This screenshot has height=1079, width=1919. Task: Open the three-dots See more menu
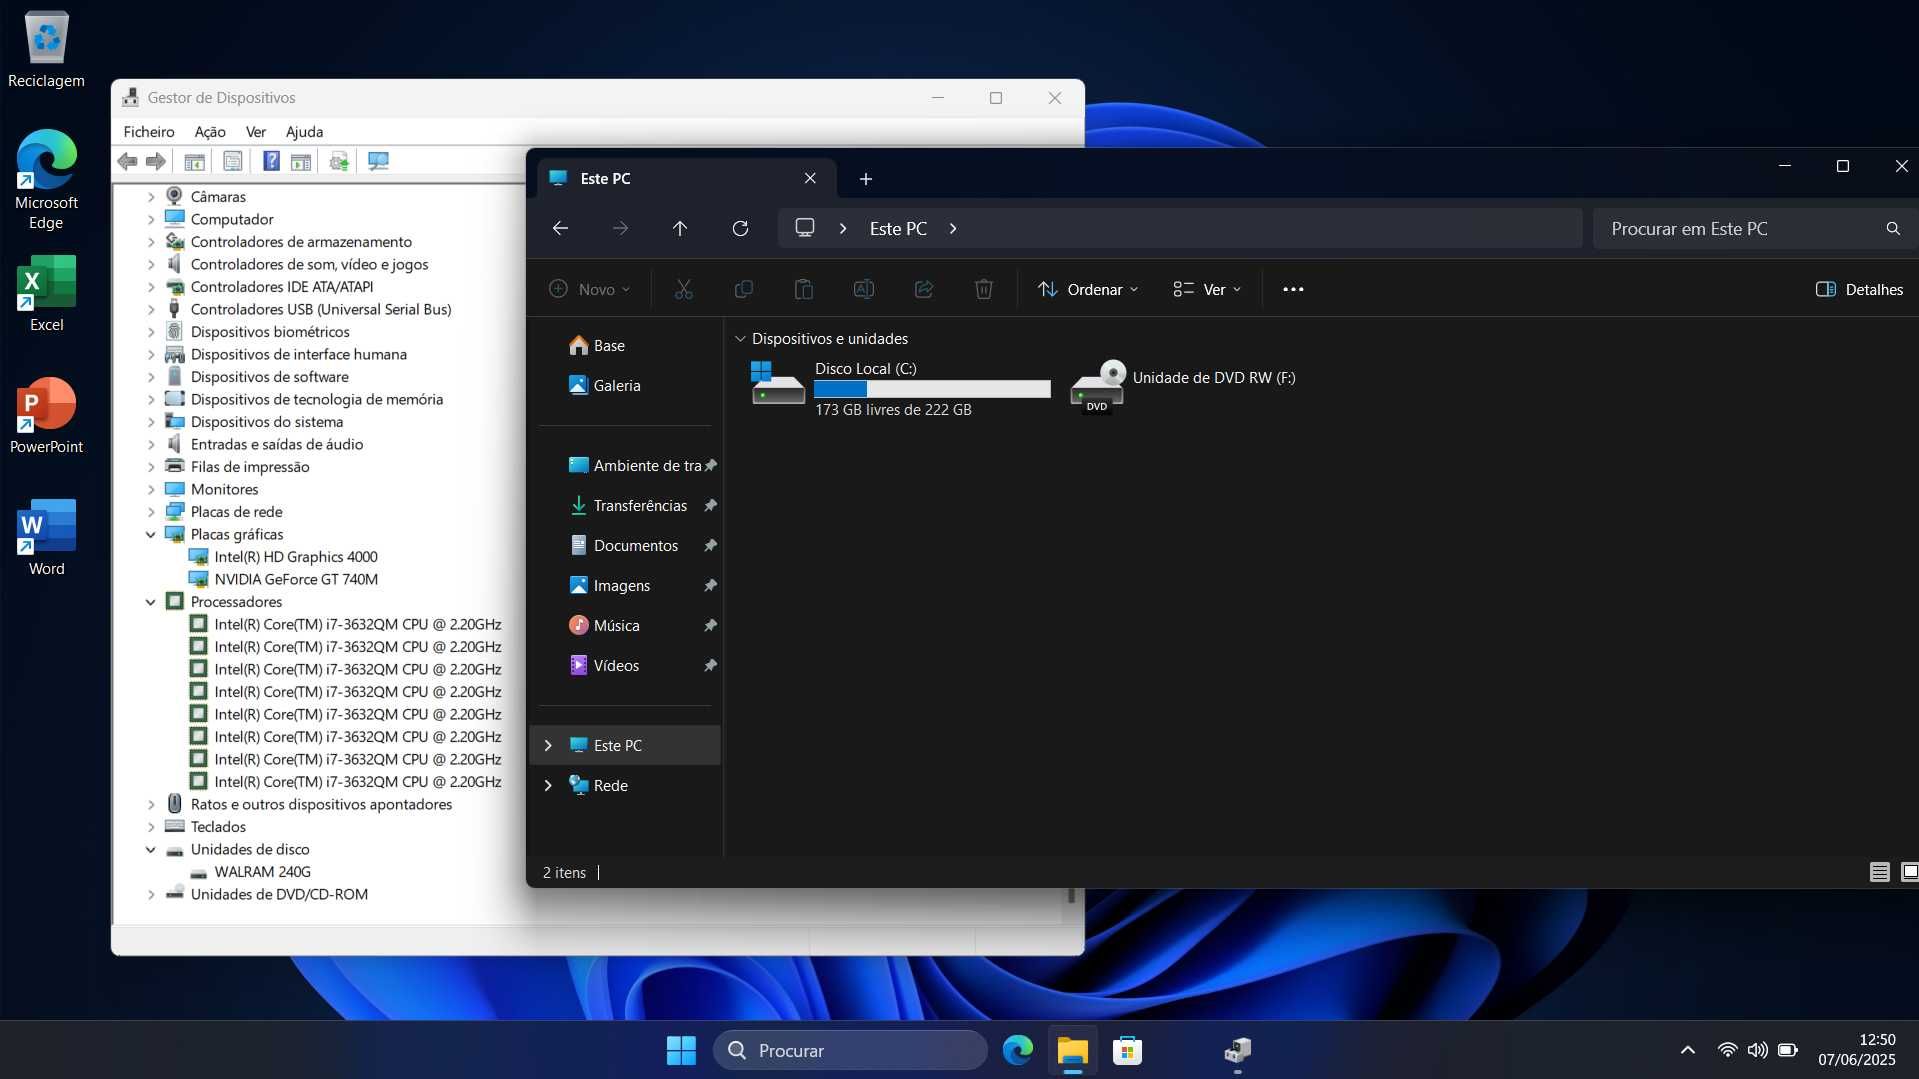(x=1293, y=289)
